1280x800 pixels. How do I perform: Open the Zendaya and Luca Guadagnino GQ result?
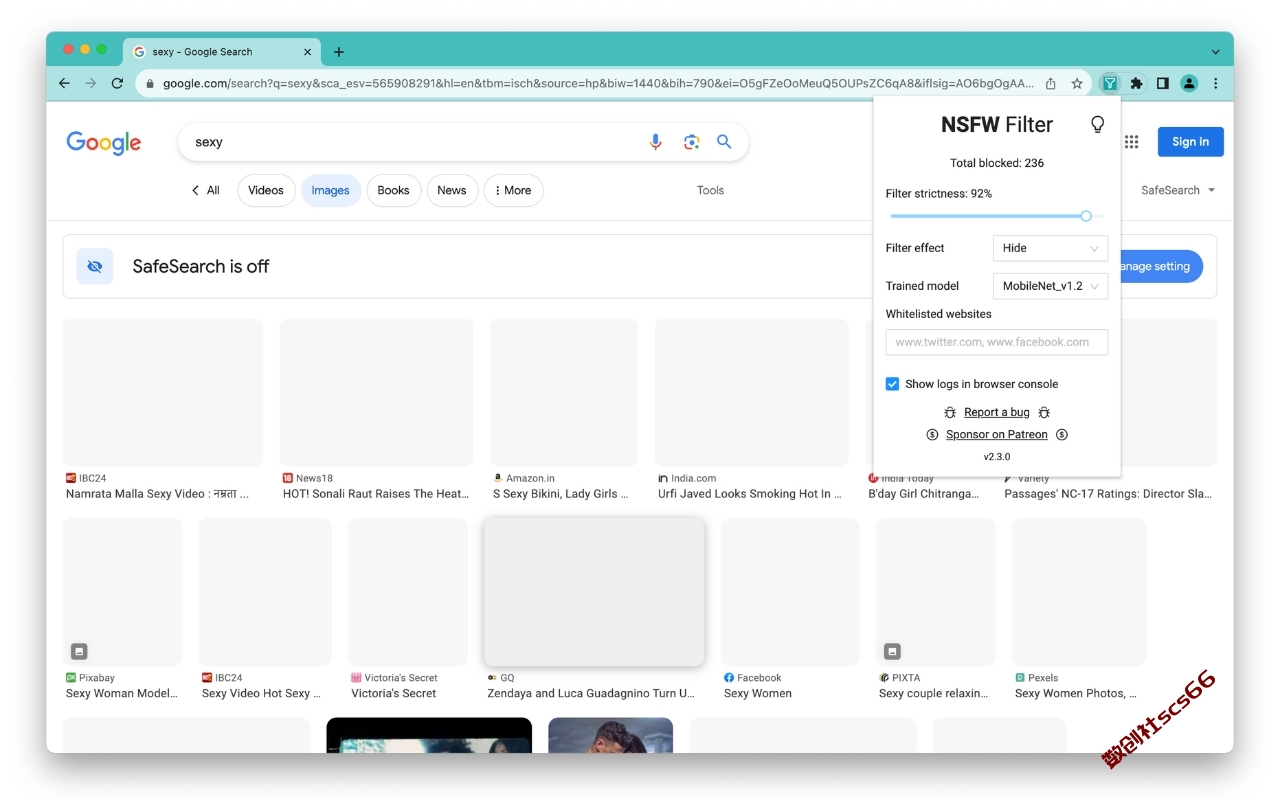click(x=590, y=693)
